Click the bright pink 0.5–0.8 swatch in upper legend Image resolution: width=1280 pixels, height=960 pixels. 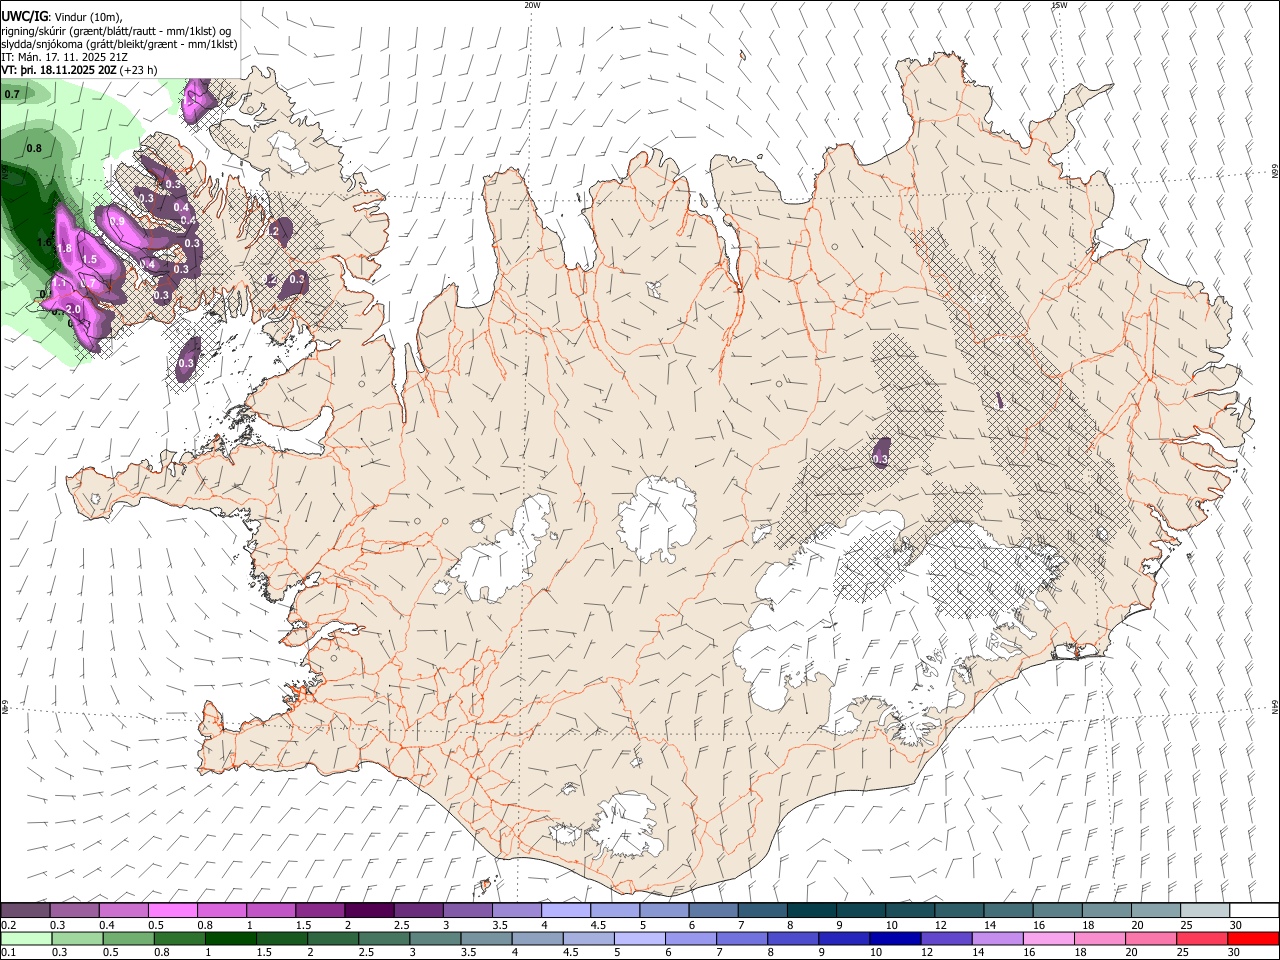172,910
